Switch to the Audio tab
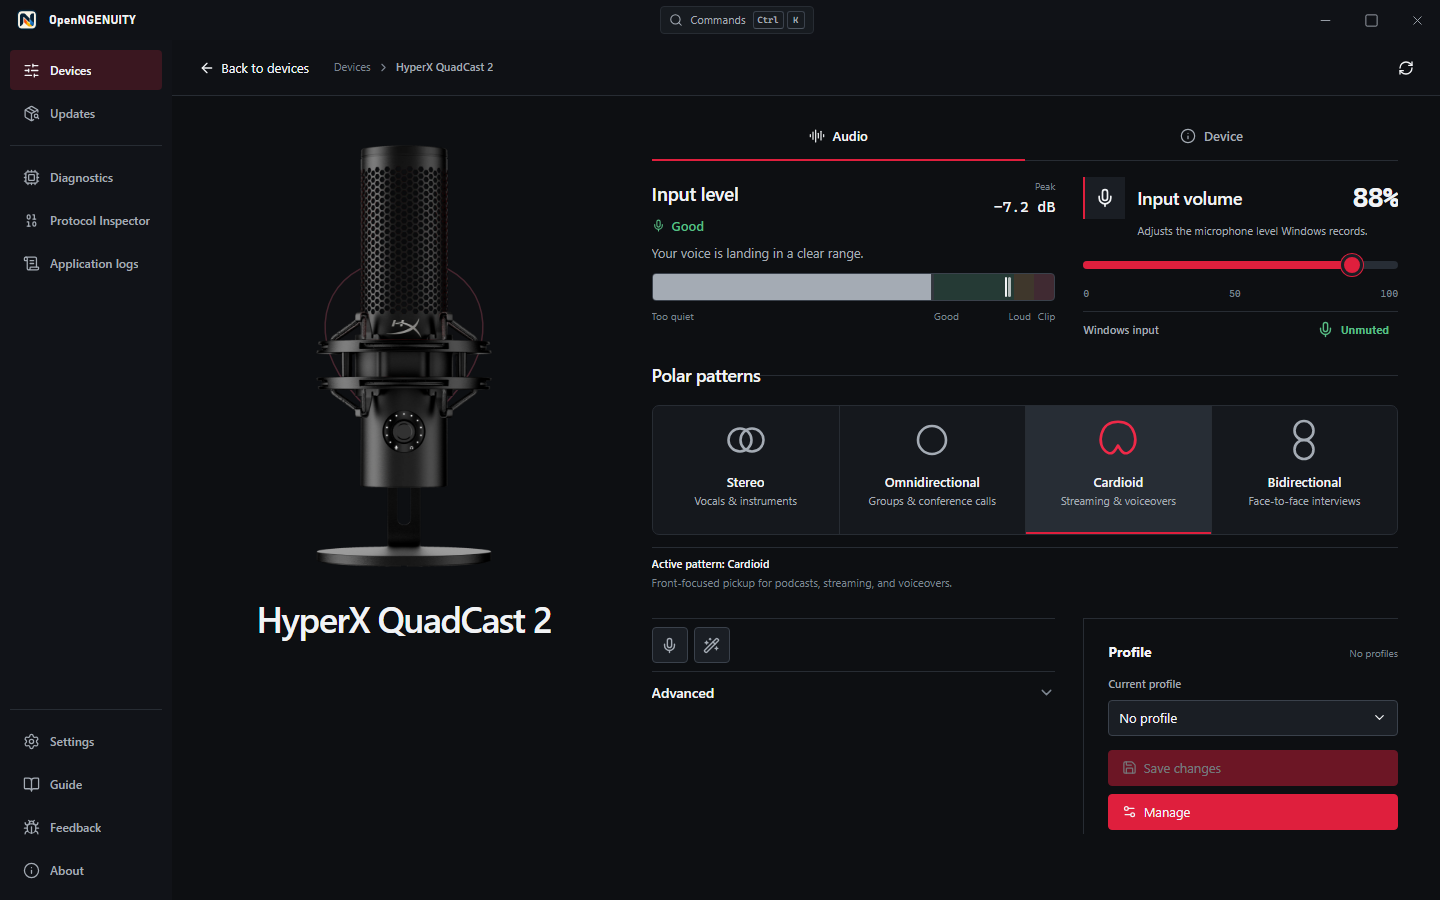 coord(838,137)
